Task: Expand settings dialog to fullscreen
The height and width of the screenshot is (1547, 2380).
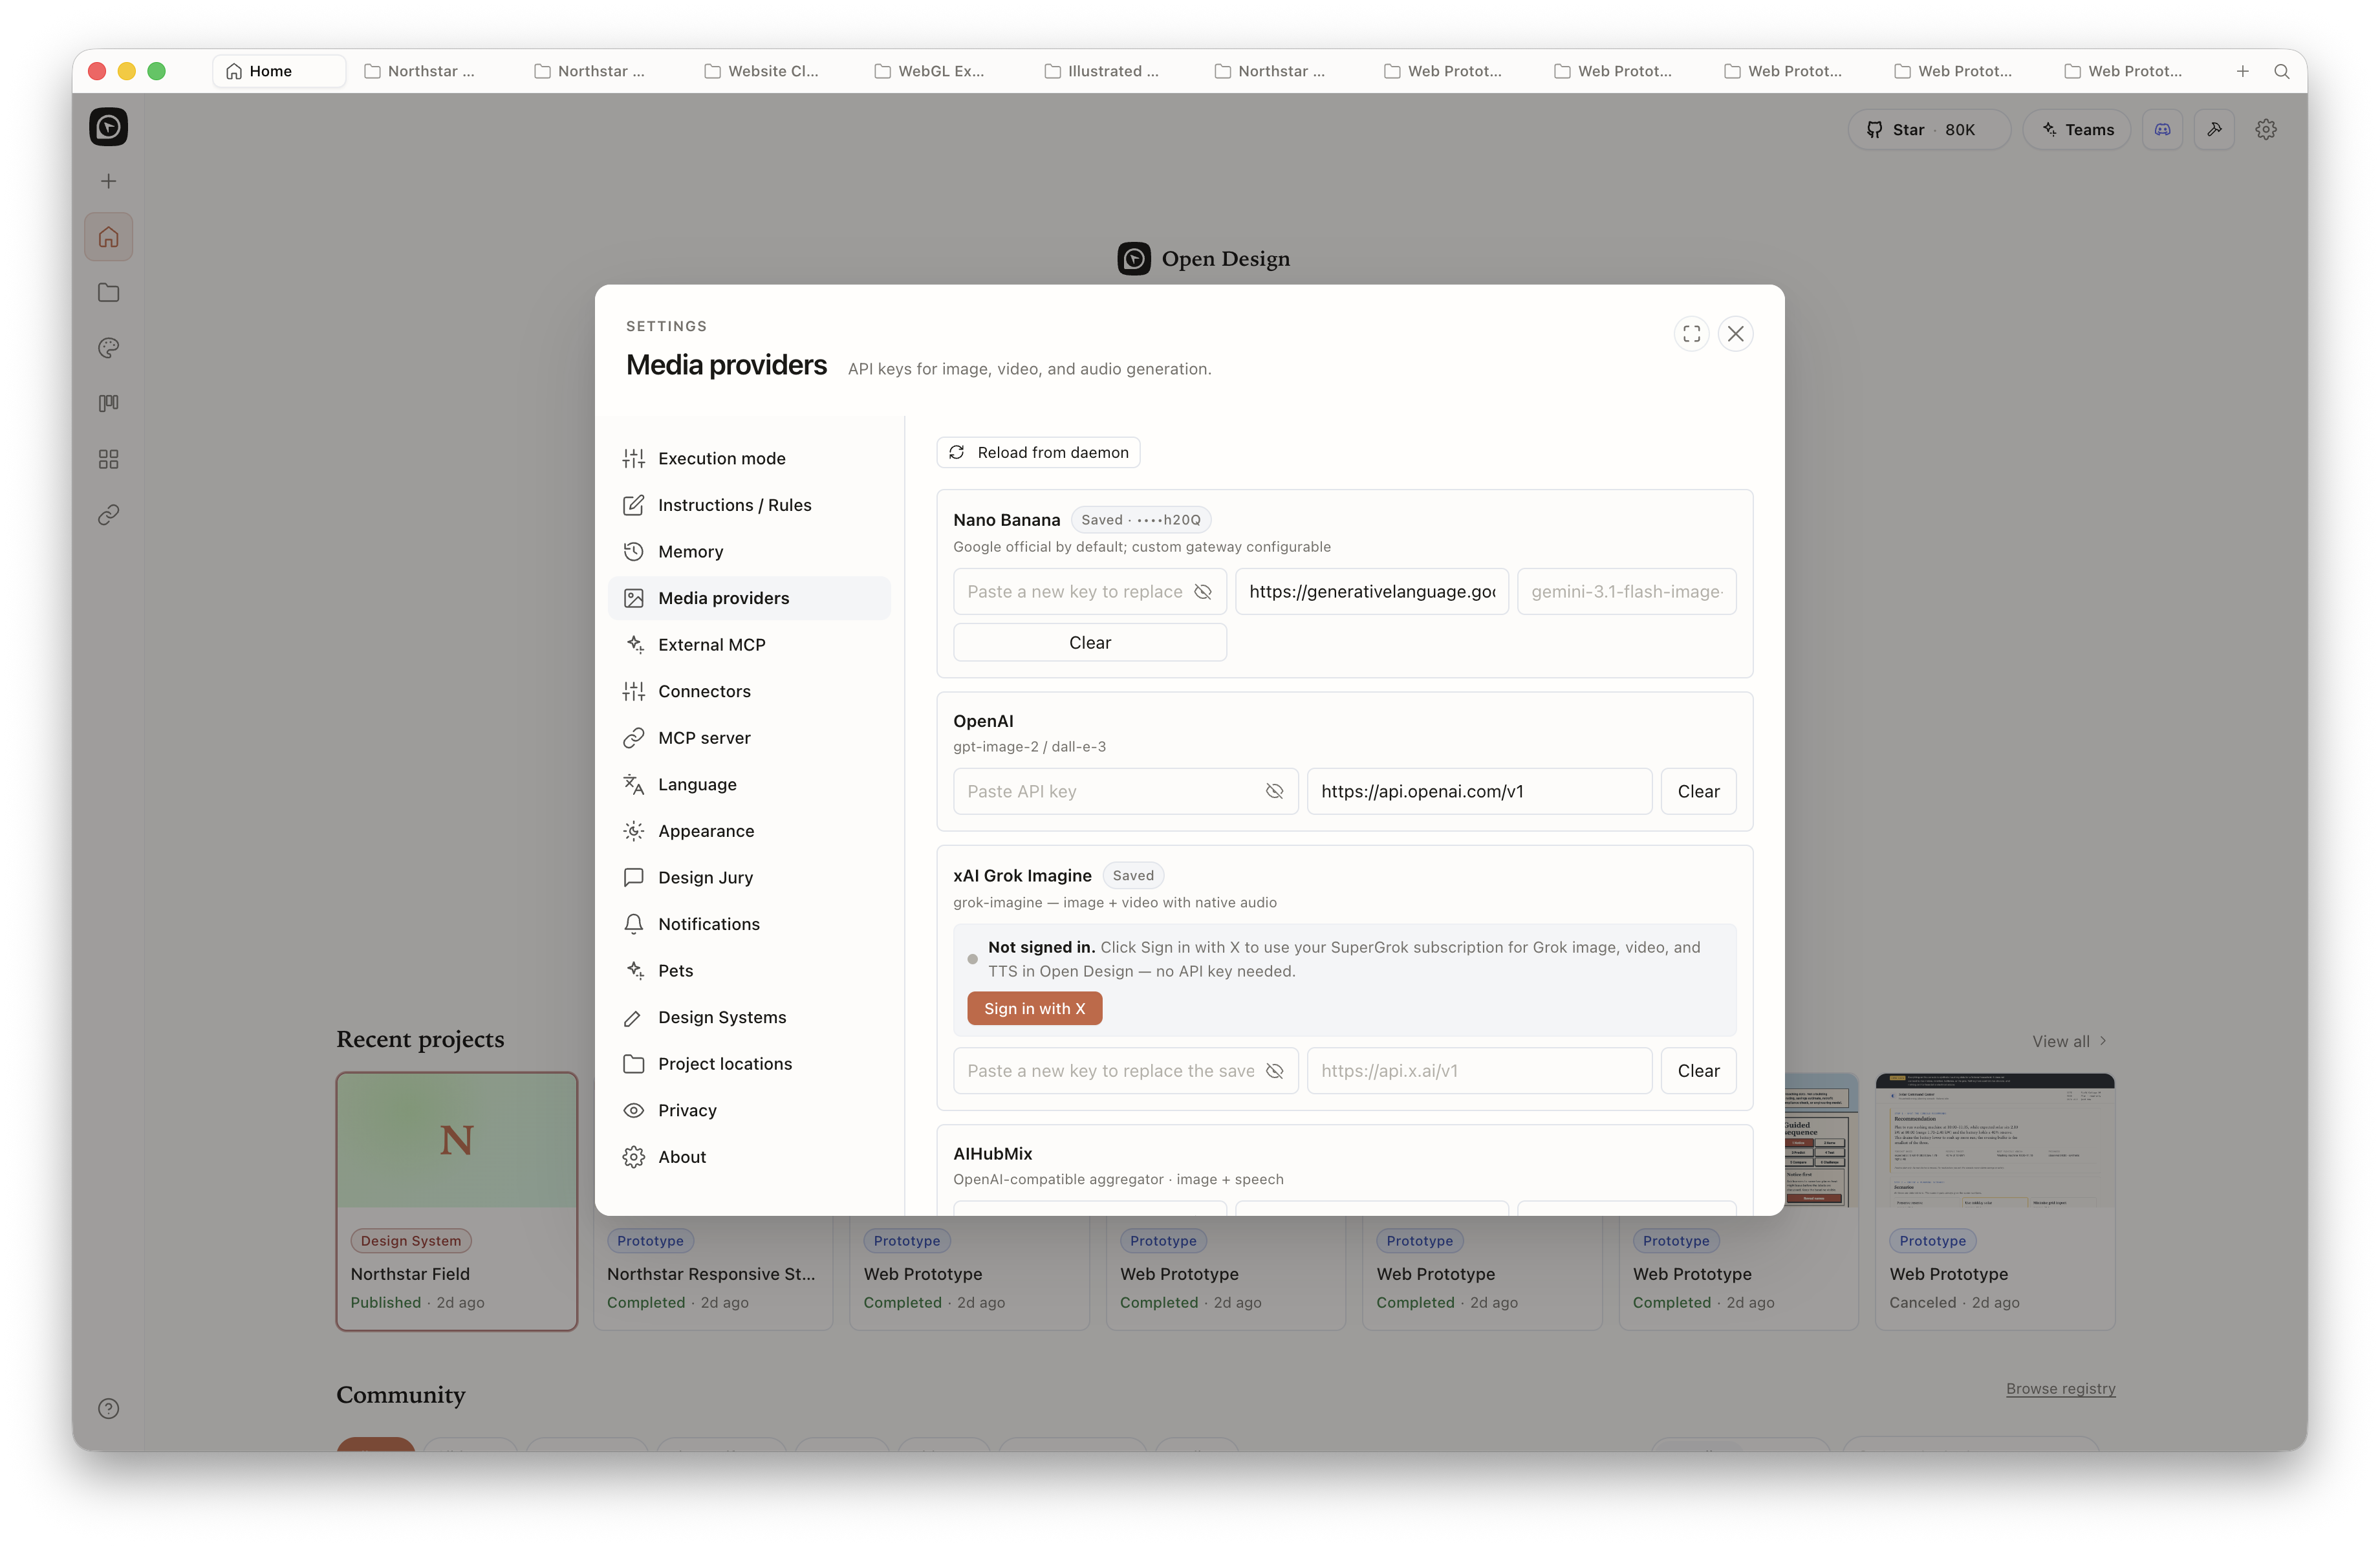Action: pos(1691,334)
